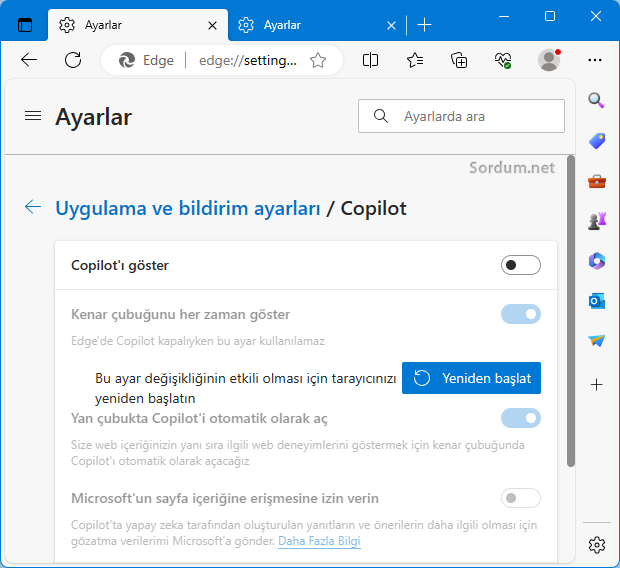Minimize the Edge window
This screenshot has width=620, height=568.
point(504,17)
